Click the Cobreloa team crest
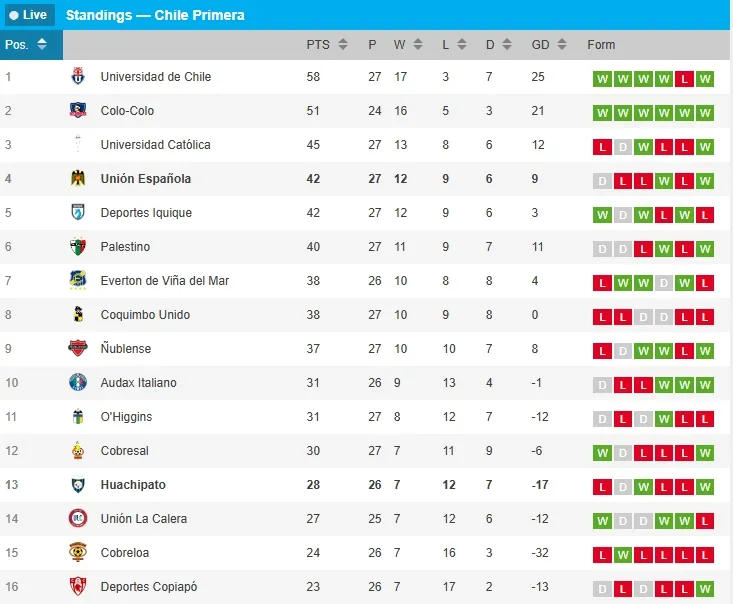The height and width of the screenshot is (604, 733). 78,552
